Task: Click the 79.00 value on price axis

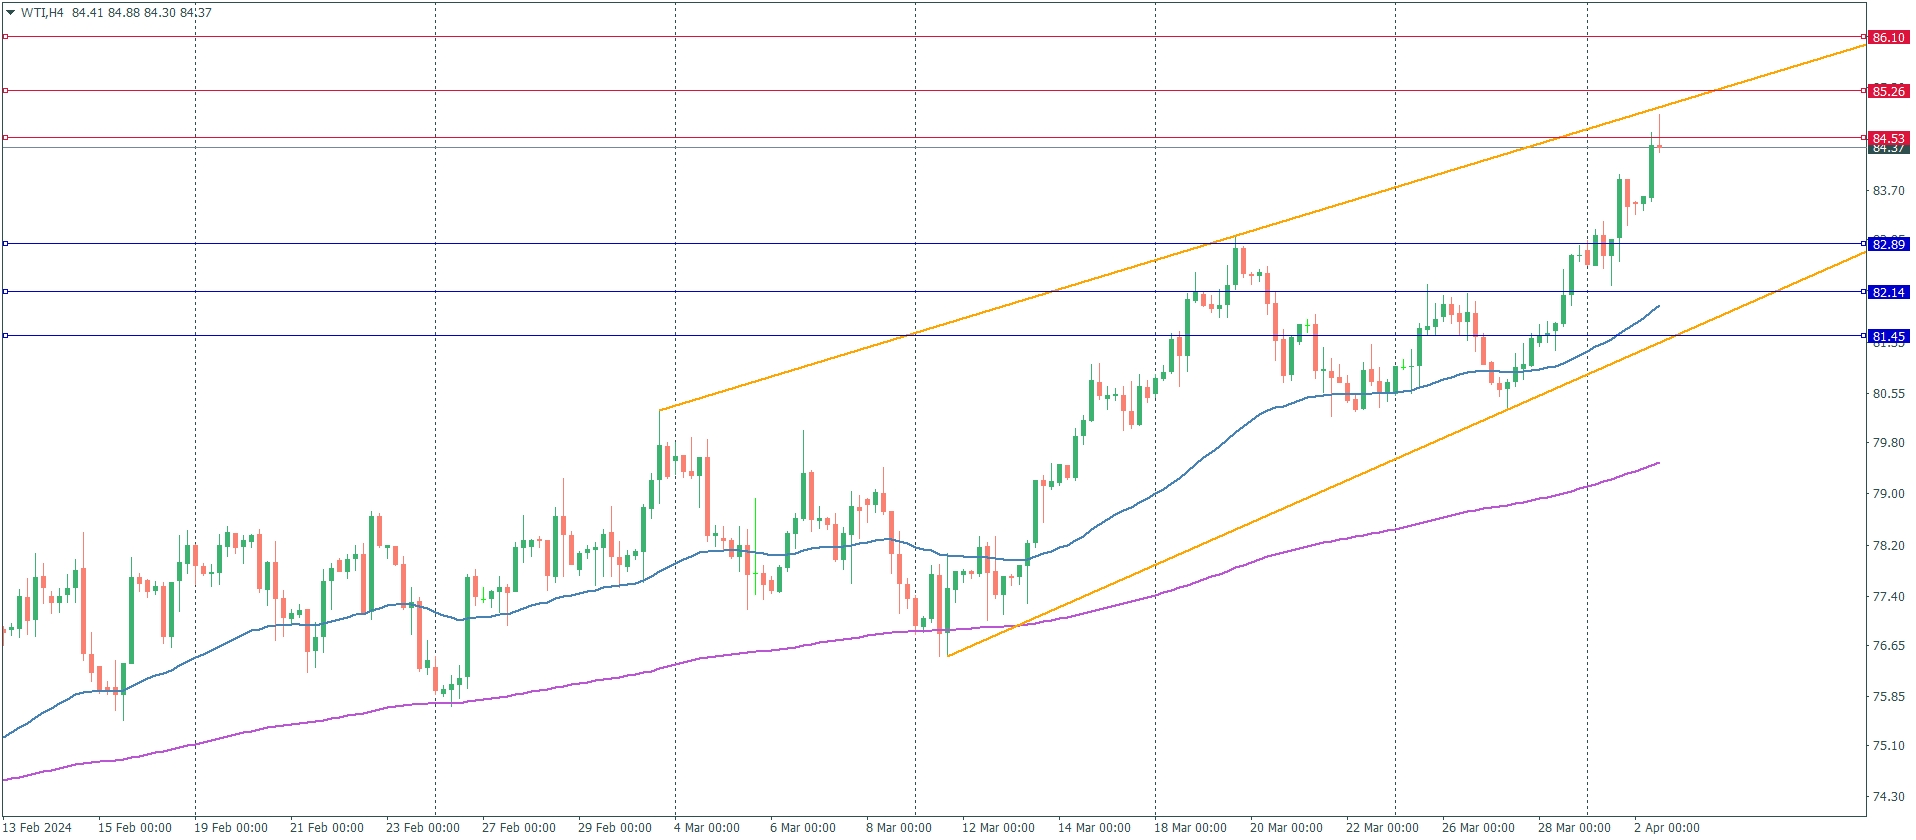Action: pyautogui.click(x=1888, y=494)
